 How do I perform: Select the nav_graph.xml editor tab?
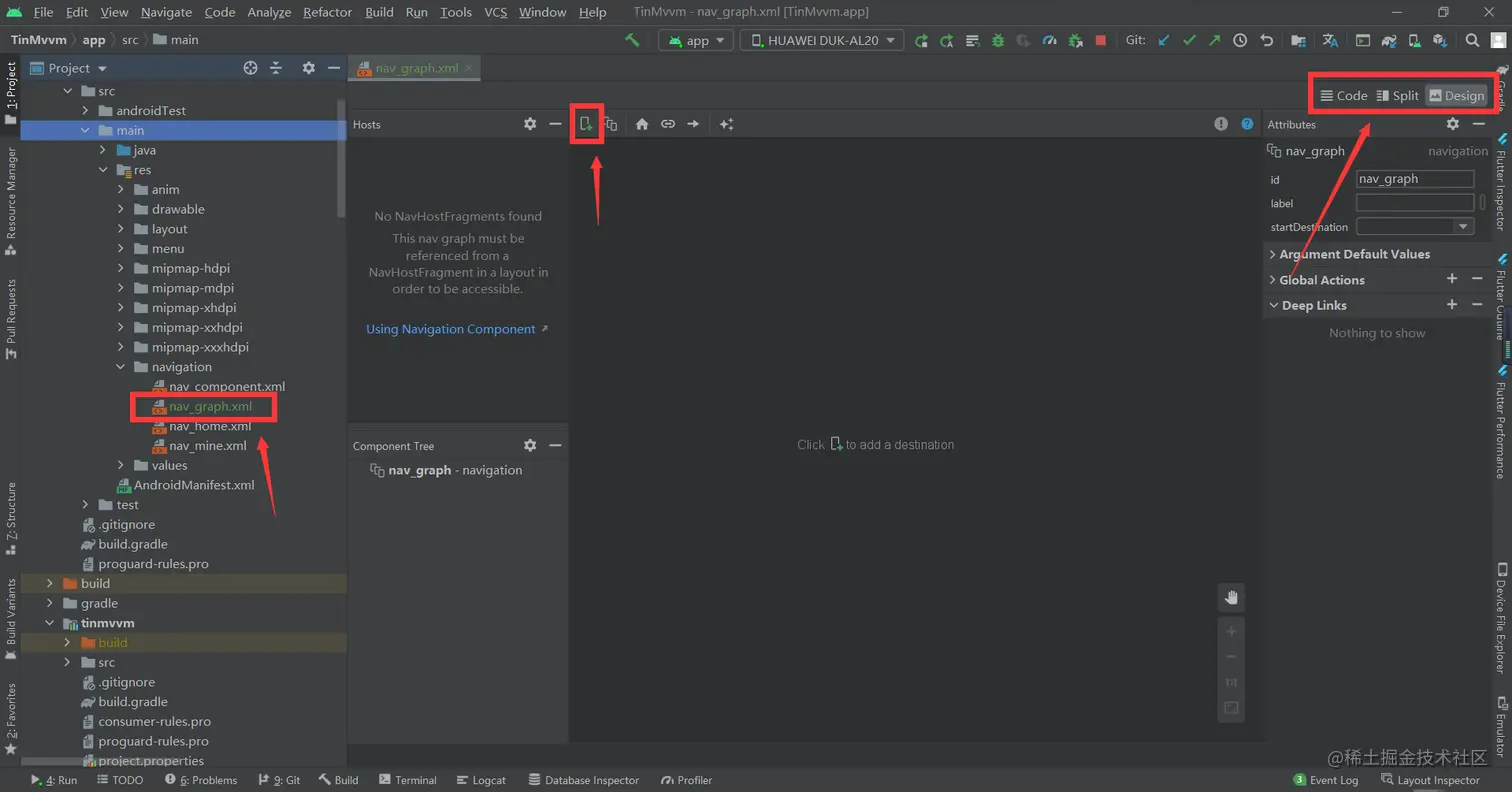[x=416, y=68]
